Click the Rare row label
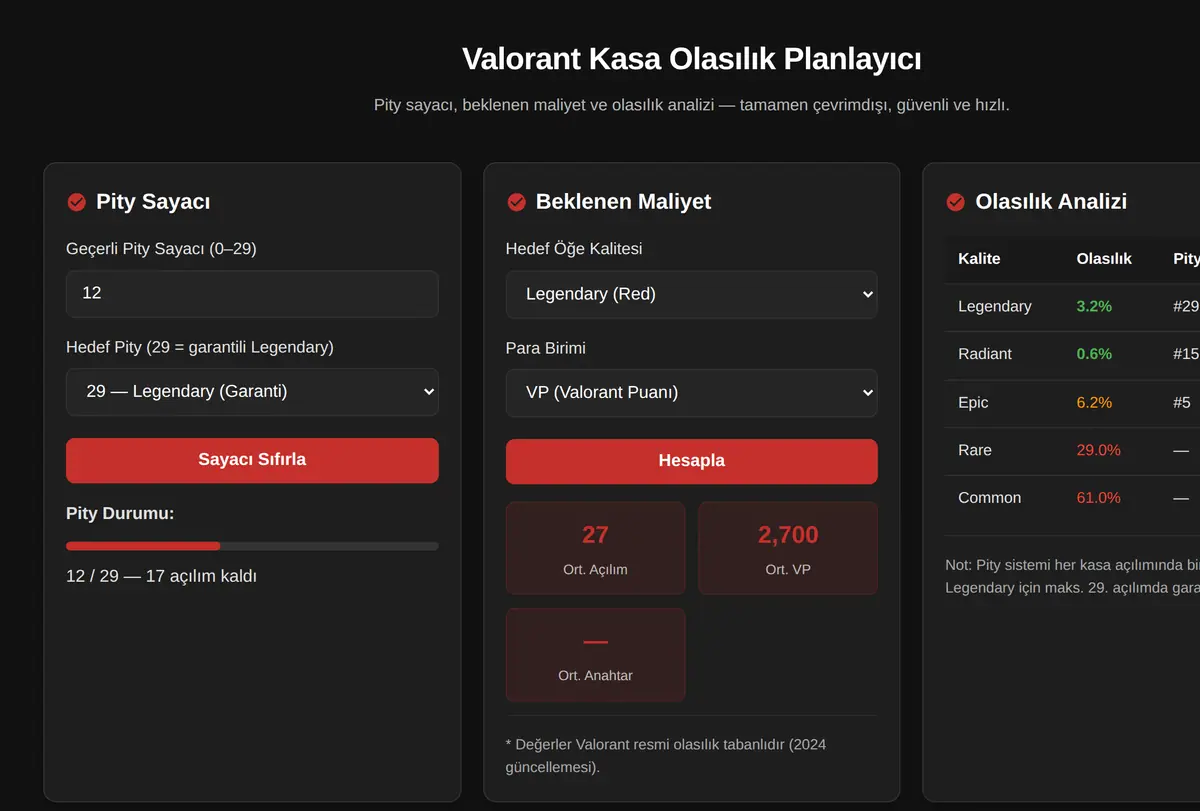The height and width of the screenshot is (811, 1200). point(975,450)
